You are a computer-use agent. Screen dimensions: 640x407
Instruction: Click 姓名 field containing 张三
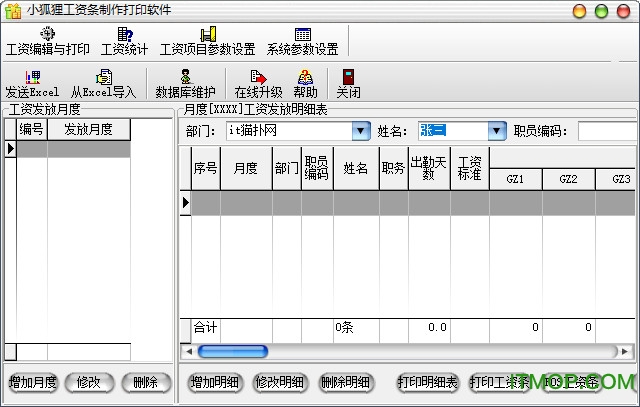coord(453,131)
